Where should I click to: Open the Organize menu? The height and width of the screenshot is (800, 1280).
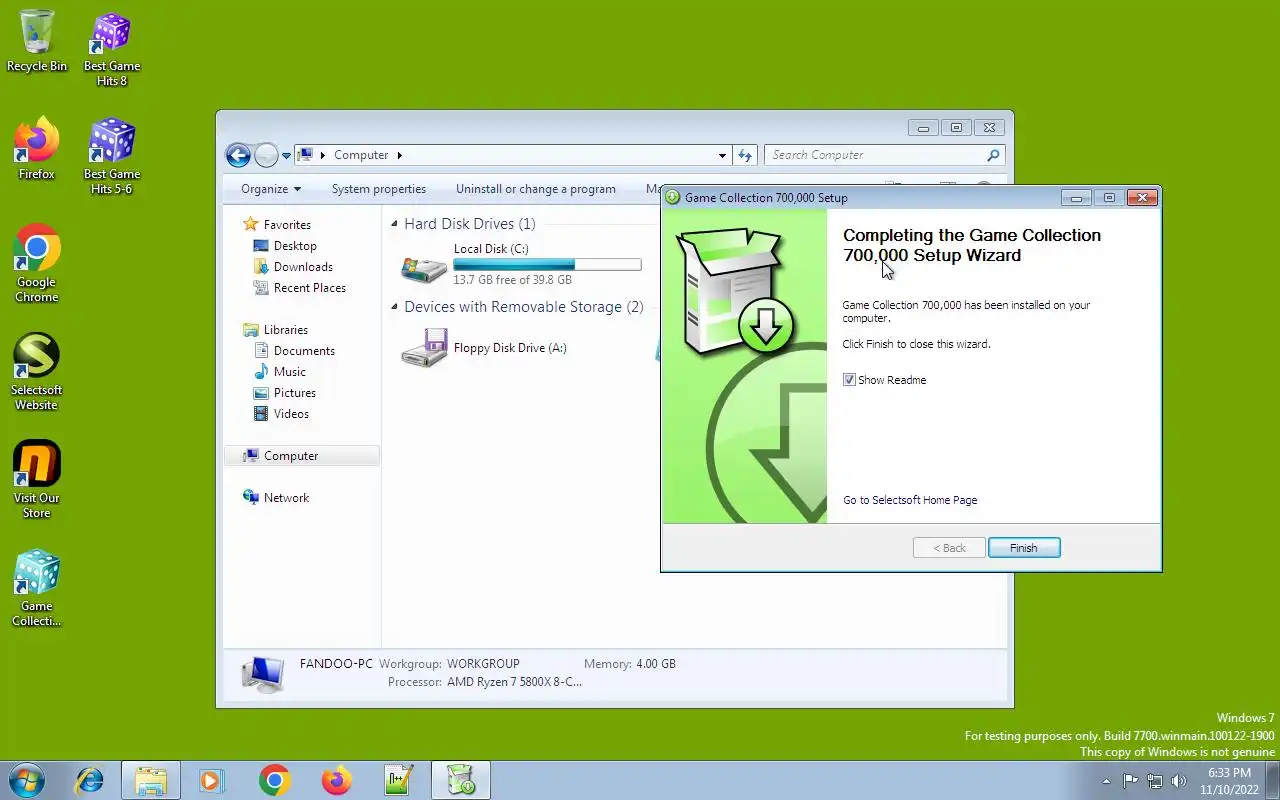point(271,189)
